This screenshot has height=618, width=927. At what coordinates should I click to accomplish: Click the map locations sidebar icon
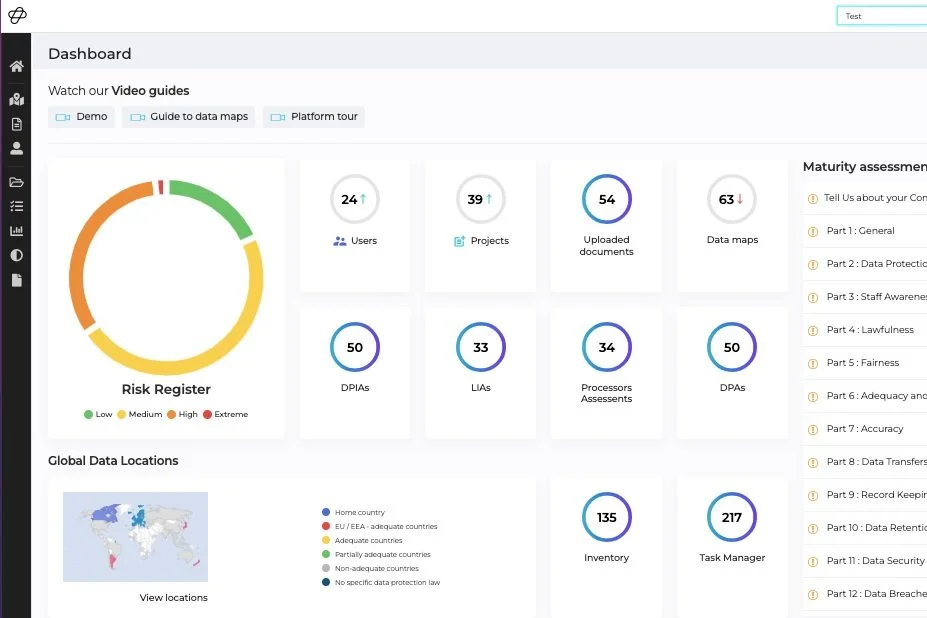tap(17, 99)
